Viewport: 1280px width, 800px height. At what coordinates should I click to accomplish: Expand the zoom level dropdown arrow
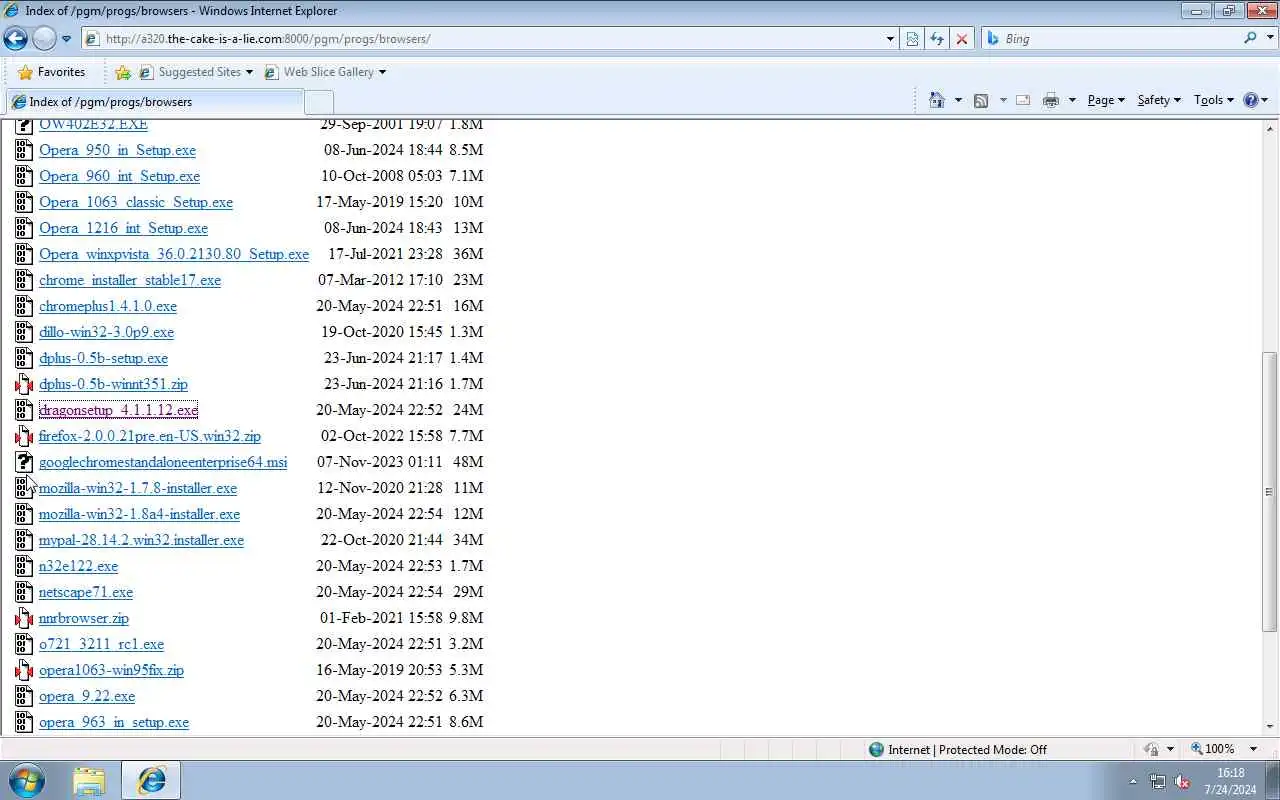[1253, 749]
